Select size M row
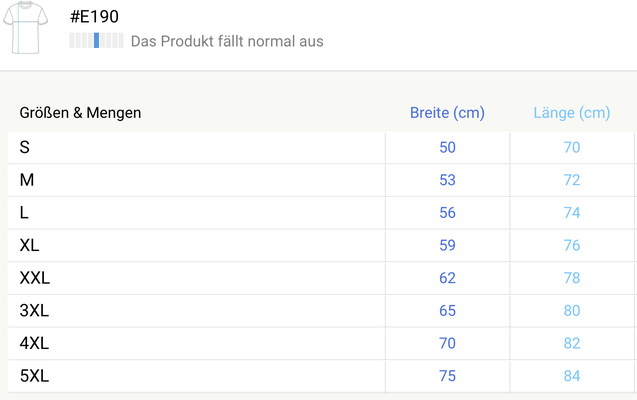 pos(27,180)
